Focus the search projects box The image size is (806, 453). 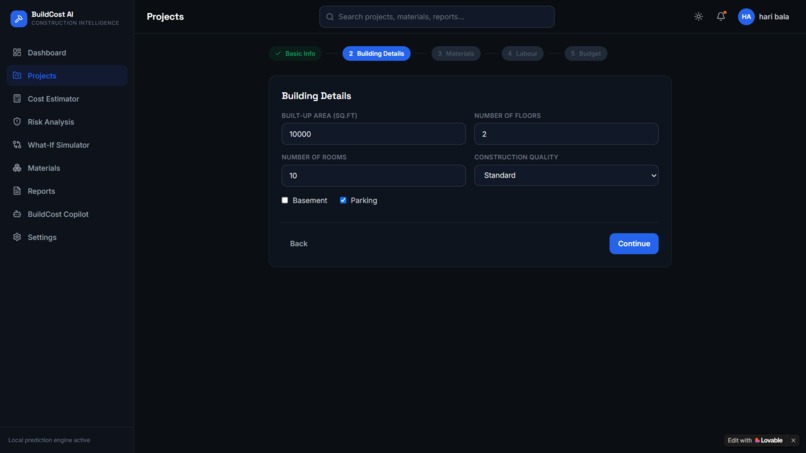click(x=436, y=17)
